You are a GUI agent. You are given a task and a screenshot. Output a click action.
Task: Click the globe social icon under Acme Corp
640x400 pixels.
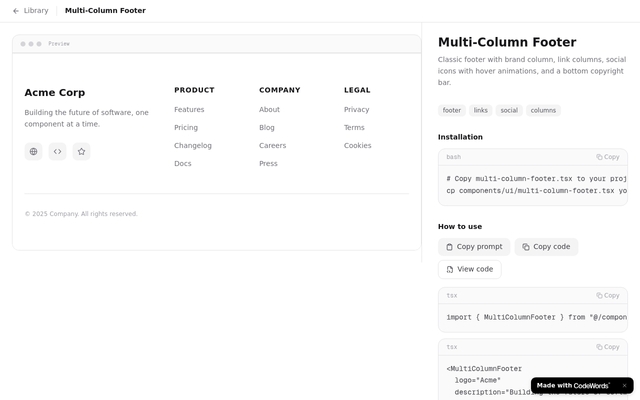33,151
